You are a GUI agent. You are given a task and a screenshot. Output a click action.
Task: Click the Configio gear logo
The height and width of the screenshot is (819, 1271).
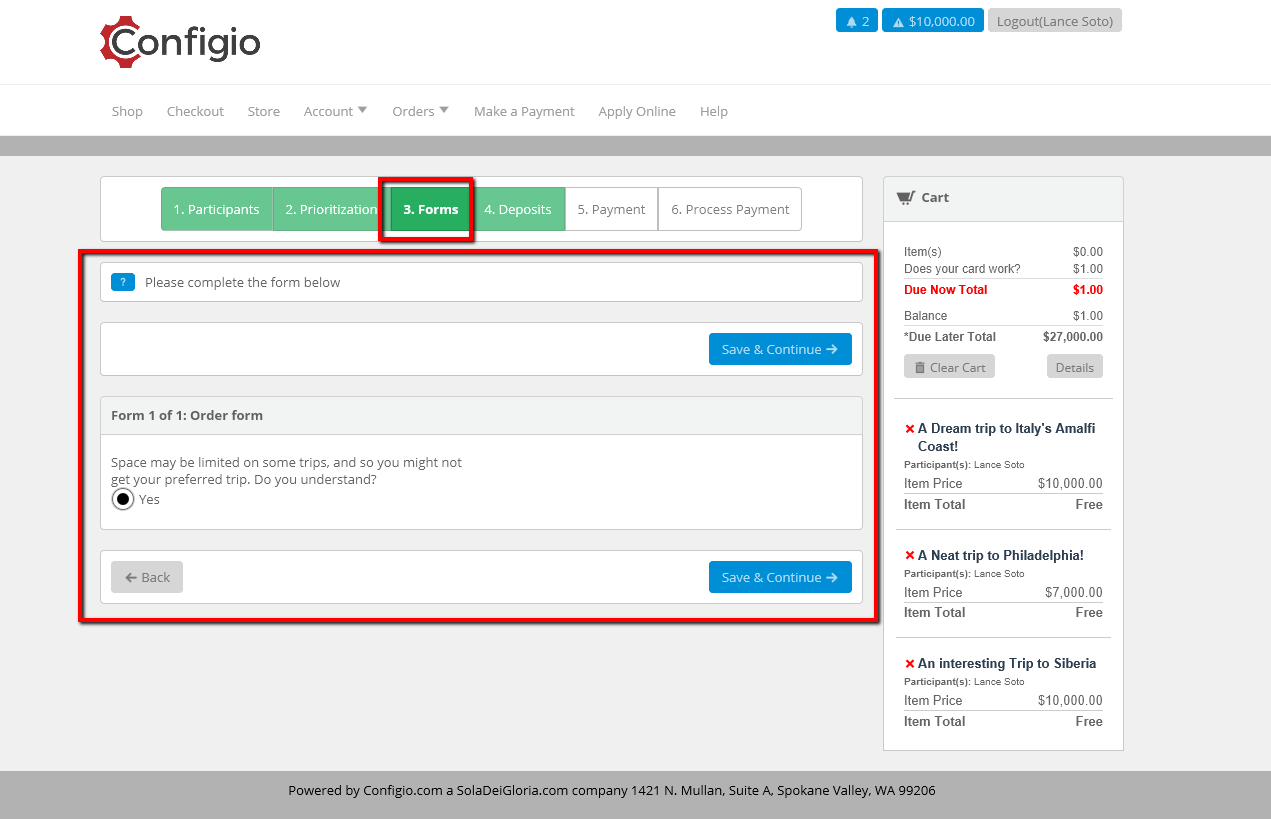(180, 42)
